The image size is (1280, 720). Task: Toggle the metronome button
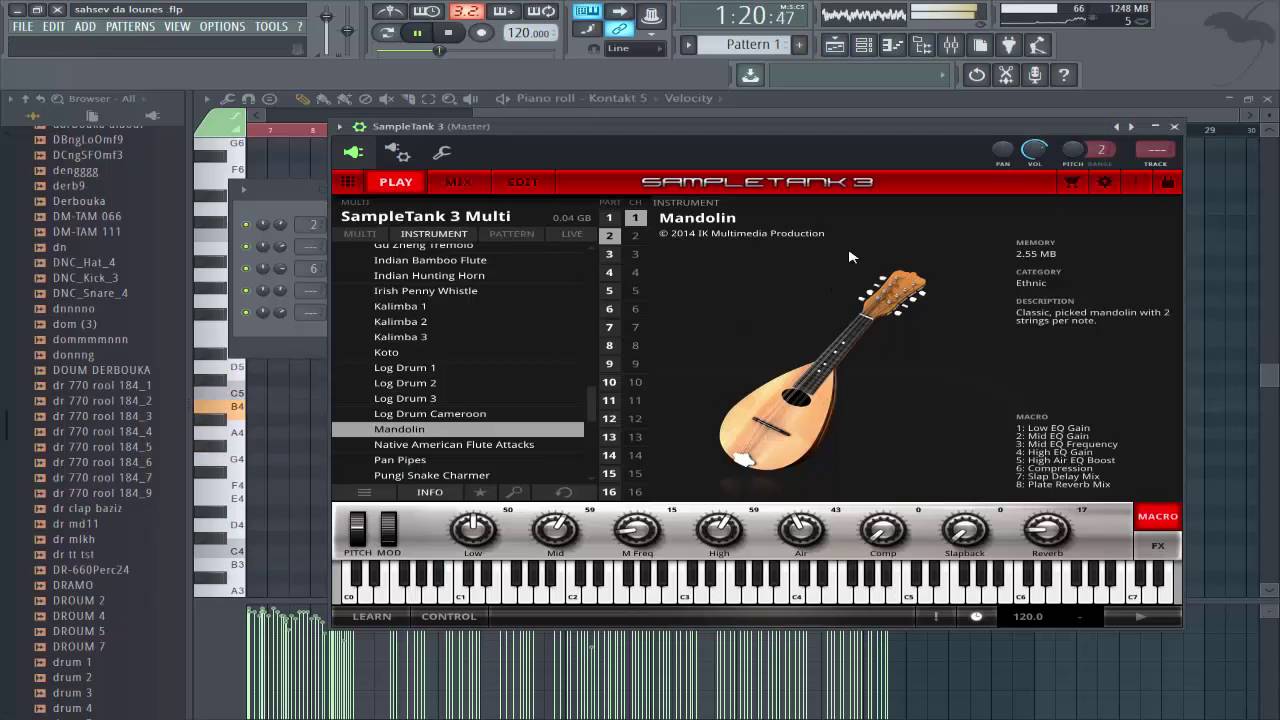390,12
